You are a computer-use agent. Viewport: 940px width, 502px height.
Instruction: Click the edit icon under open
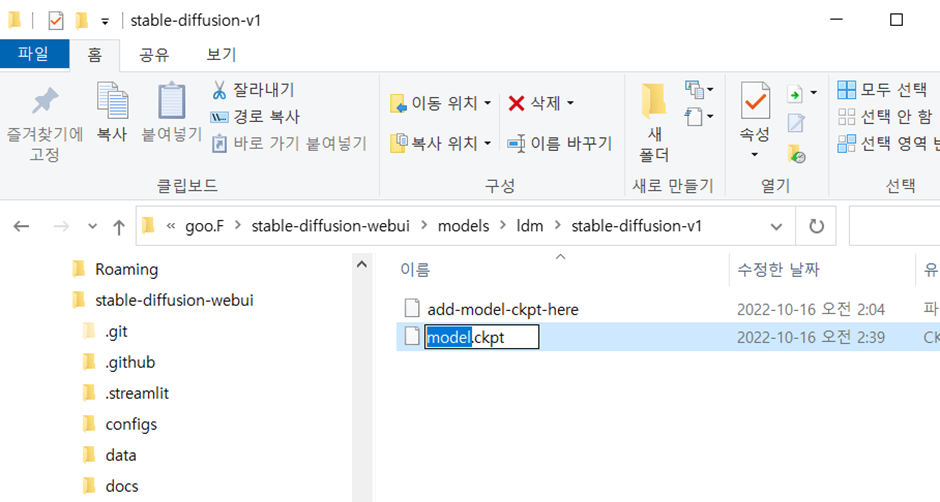(x=796, y=123)
